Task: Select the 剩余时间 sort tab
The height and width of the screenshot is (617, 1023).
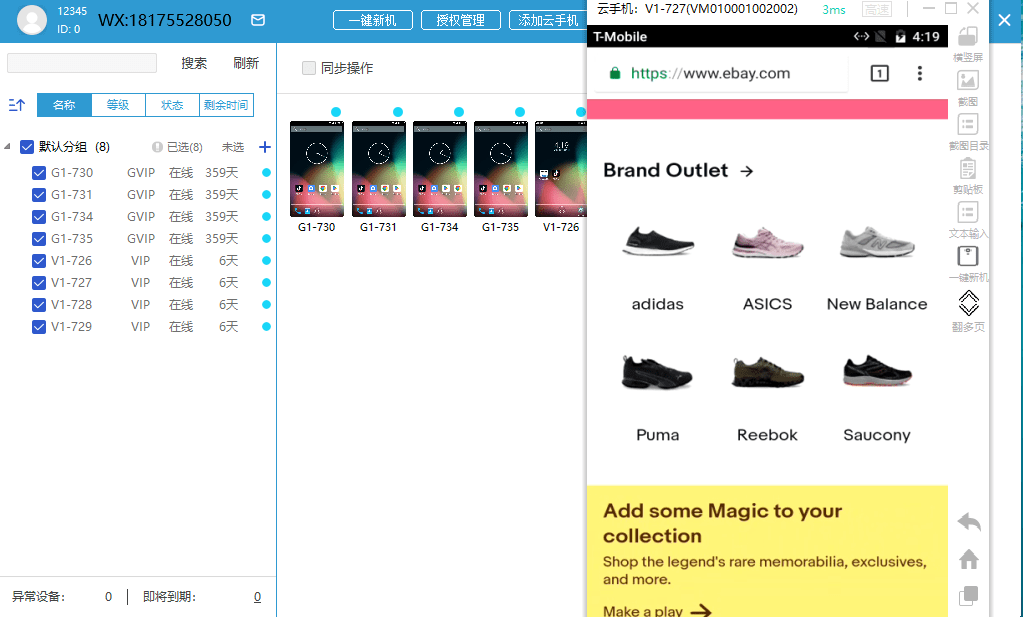Action: (x=226, y=105)
